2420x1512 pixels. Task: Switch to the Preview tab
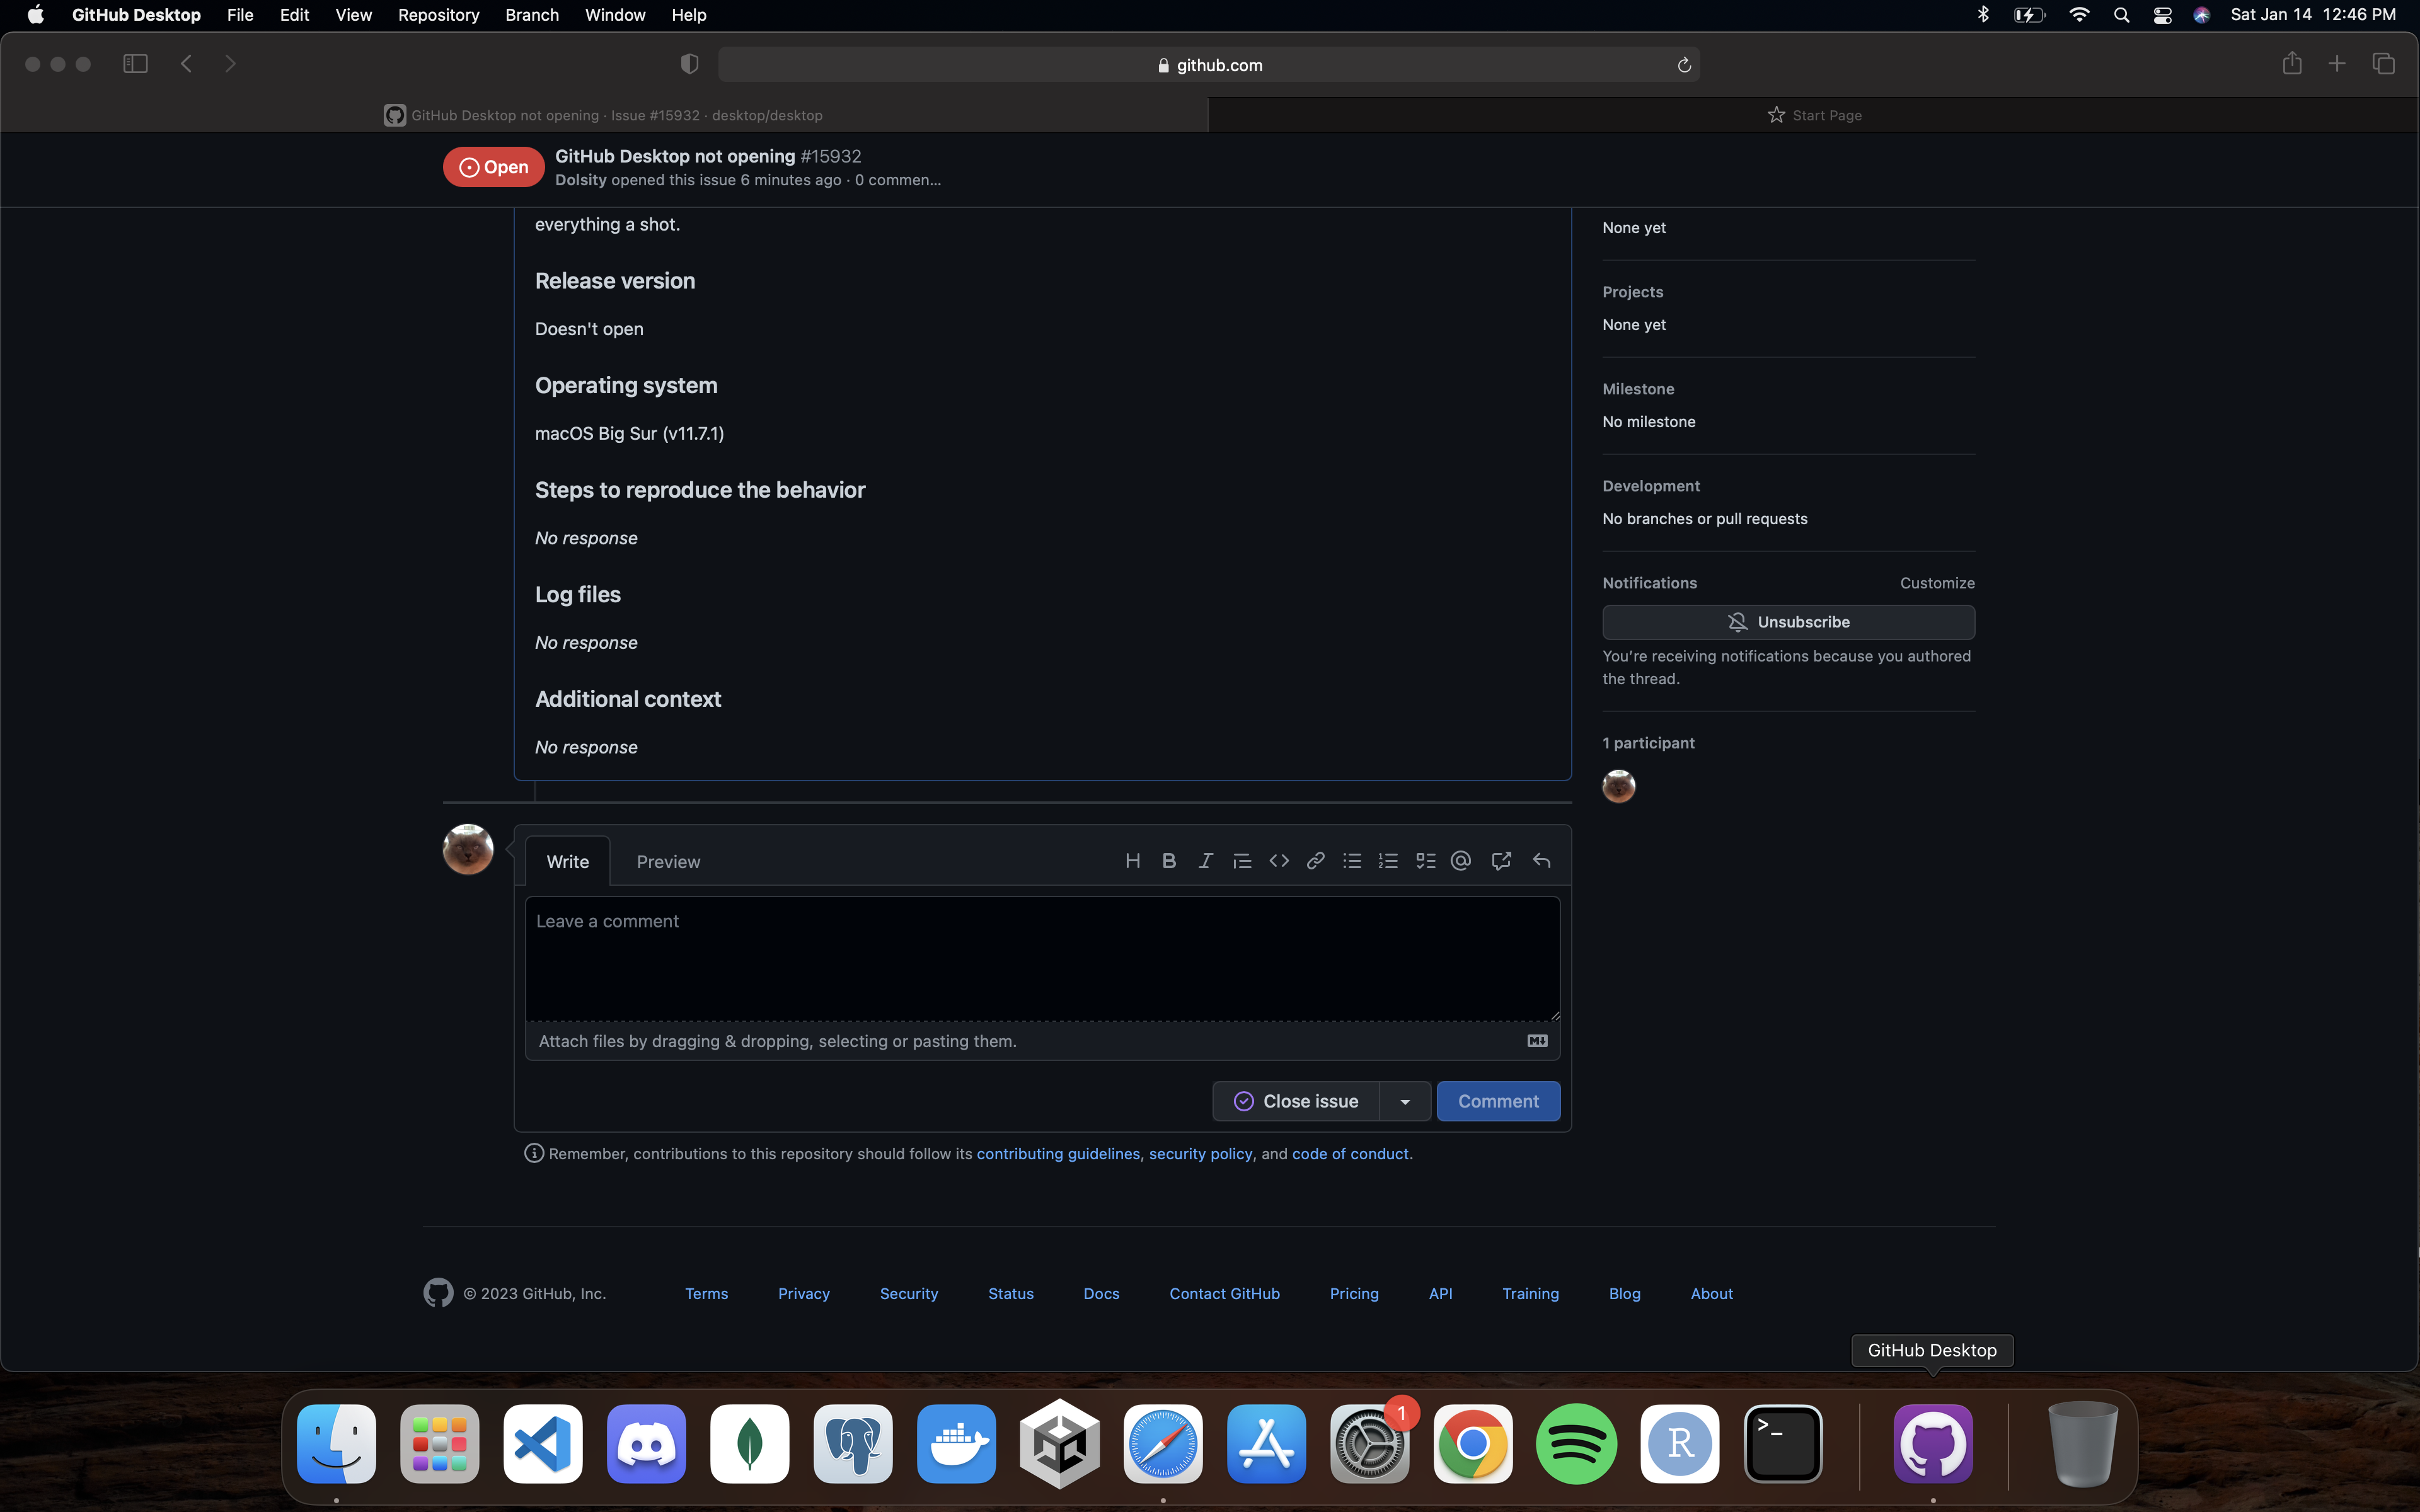click(667, 861)
